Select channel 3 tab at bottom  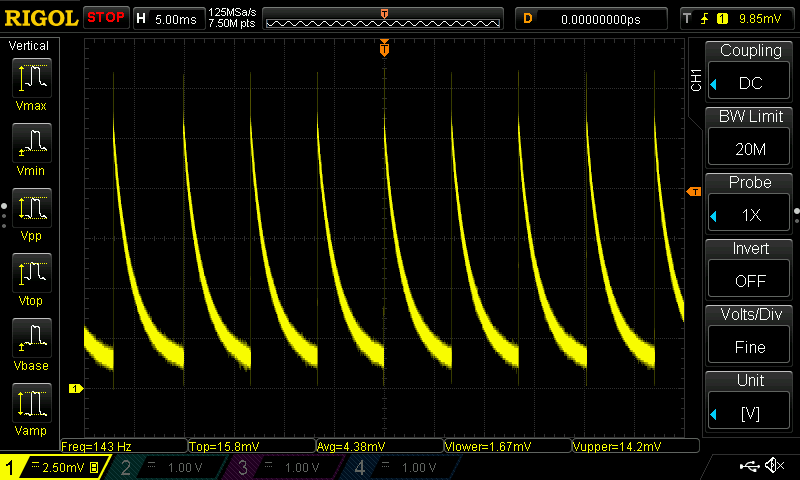(x=283, y=467)
